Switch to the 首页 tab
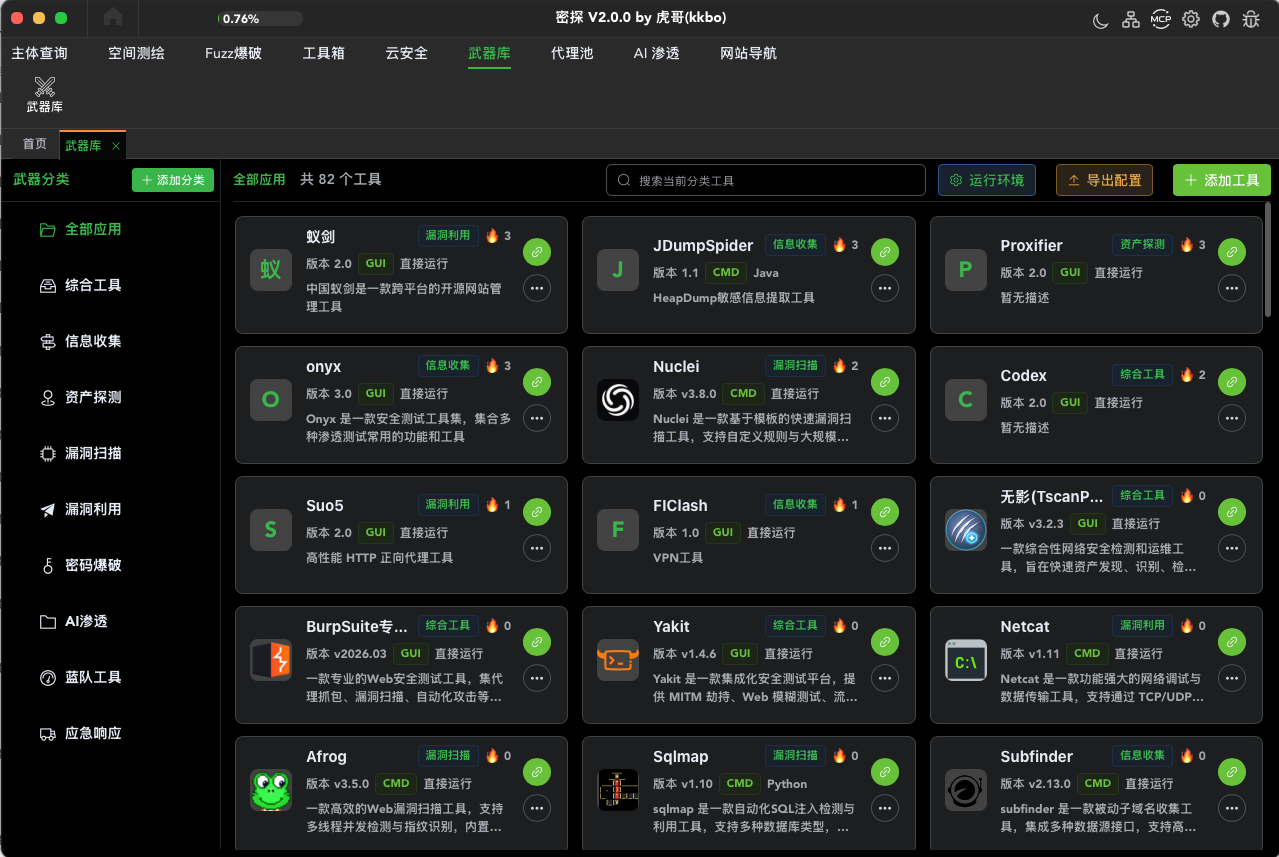This screenshot has width=1279, height=857. pyautogui.click(x=35, y=144)
